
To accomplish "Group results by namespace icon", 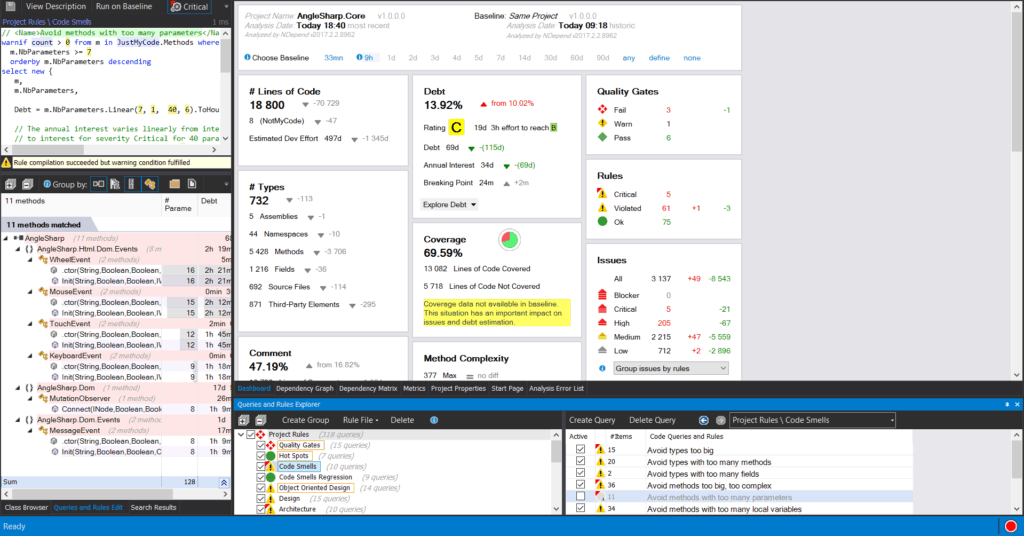I will click(116, 184).
